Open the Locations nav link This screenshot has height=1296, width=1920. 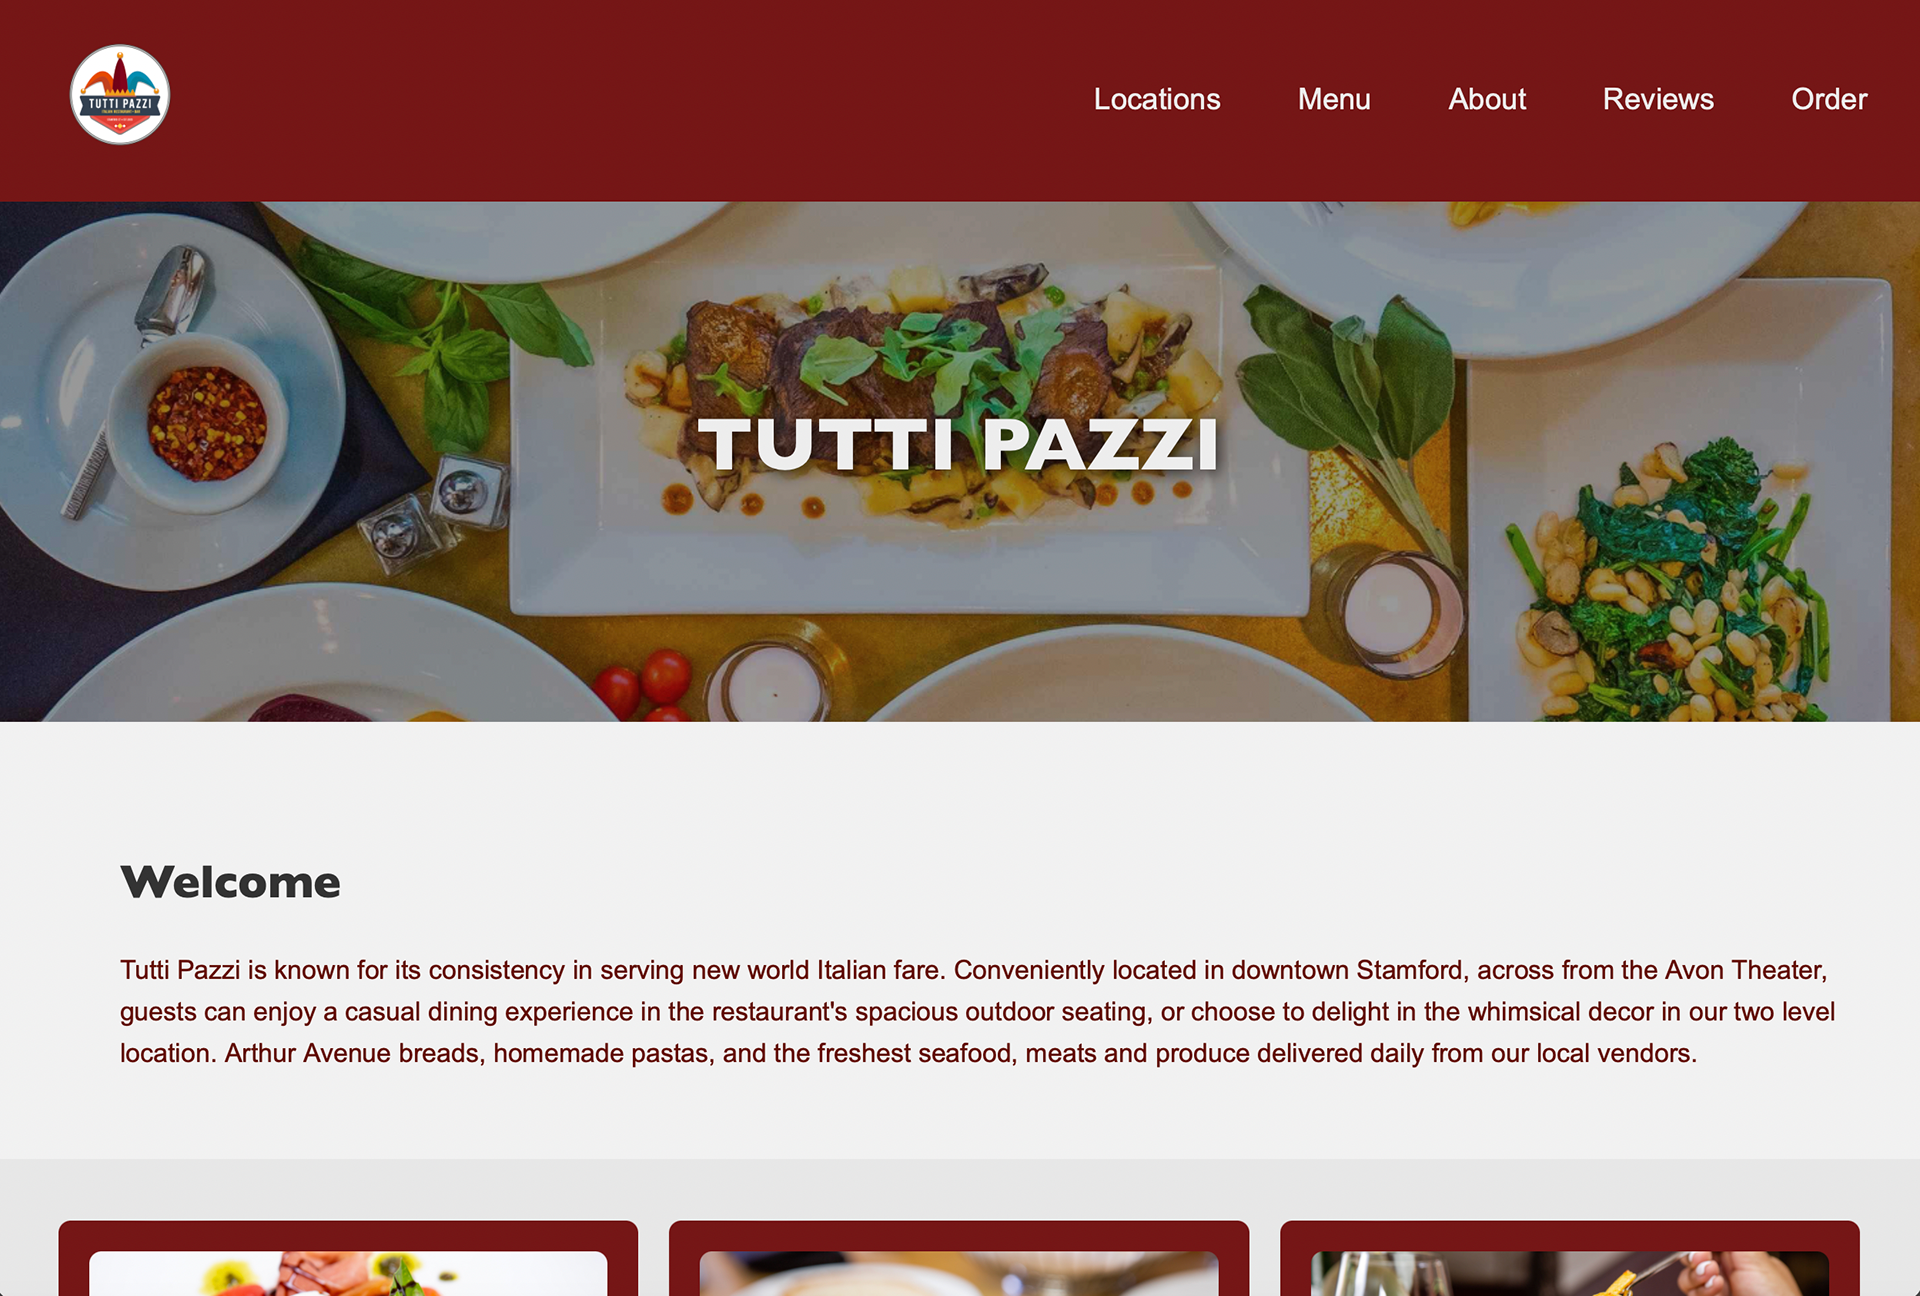click(x=1157, y=99)
